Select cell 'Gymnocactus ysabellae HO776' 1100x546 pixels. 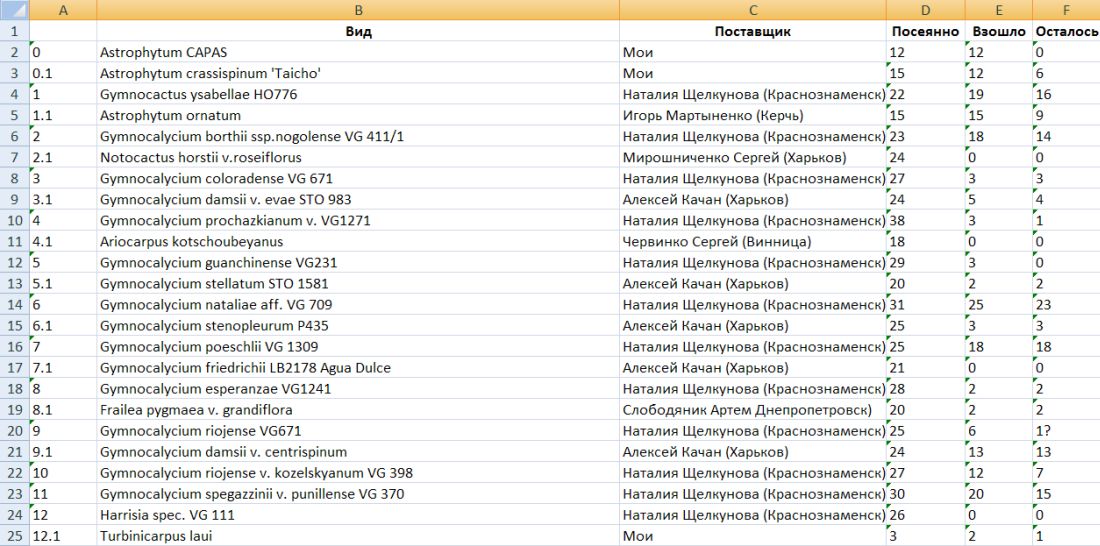358,94
